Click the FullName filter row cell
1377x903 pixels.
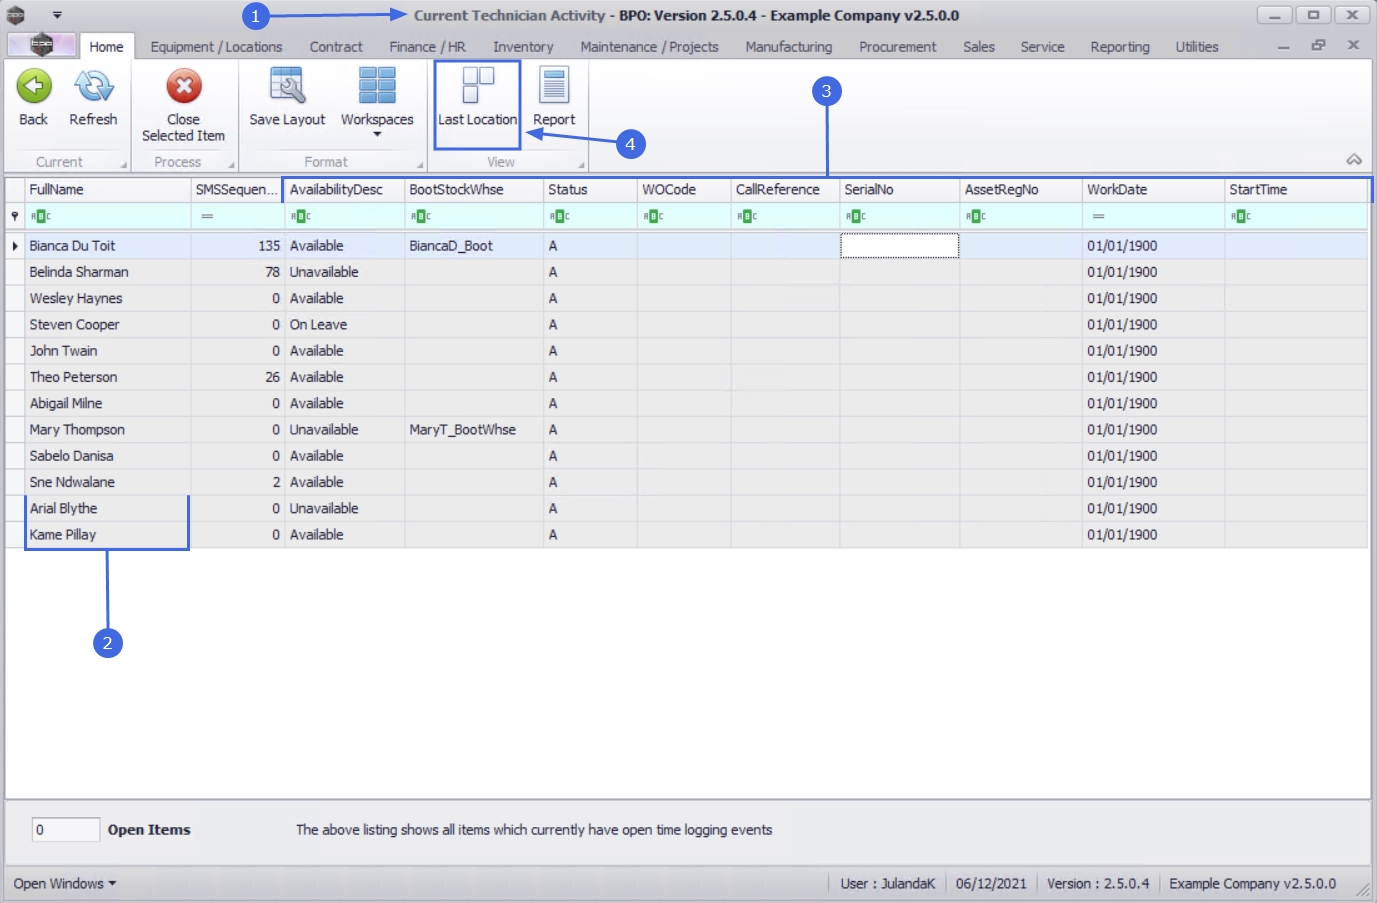(108, 216)
